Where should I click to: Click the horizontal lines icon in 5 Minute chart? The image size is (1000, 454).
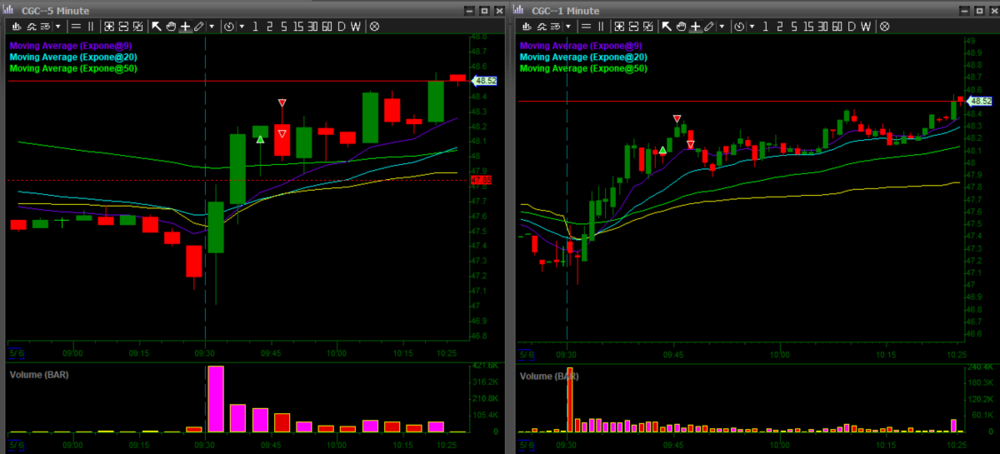(75, 26)
